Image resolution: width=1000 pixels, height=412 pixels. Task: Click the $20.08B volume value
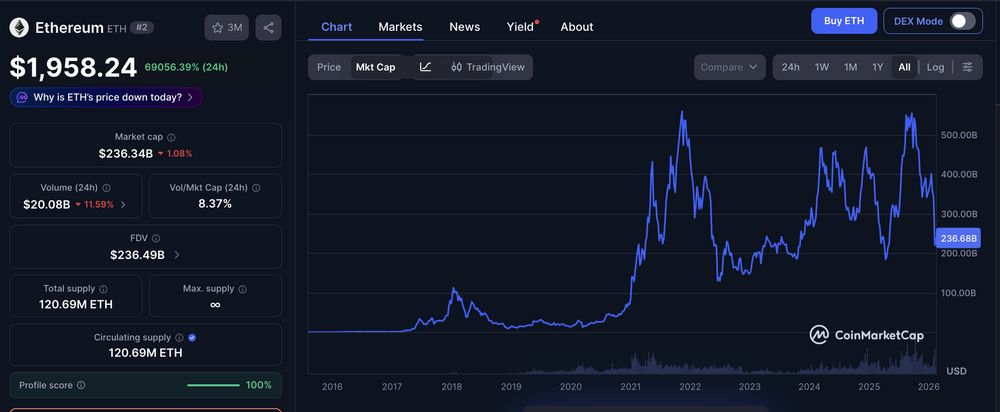pyautogui.click(x=47, y=205)
